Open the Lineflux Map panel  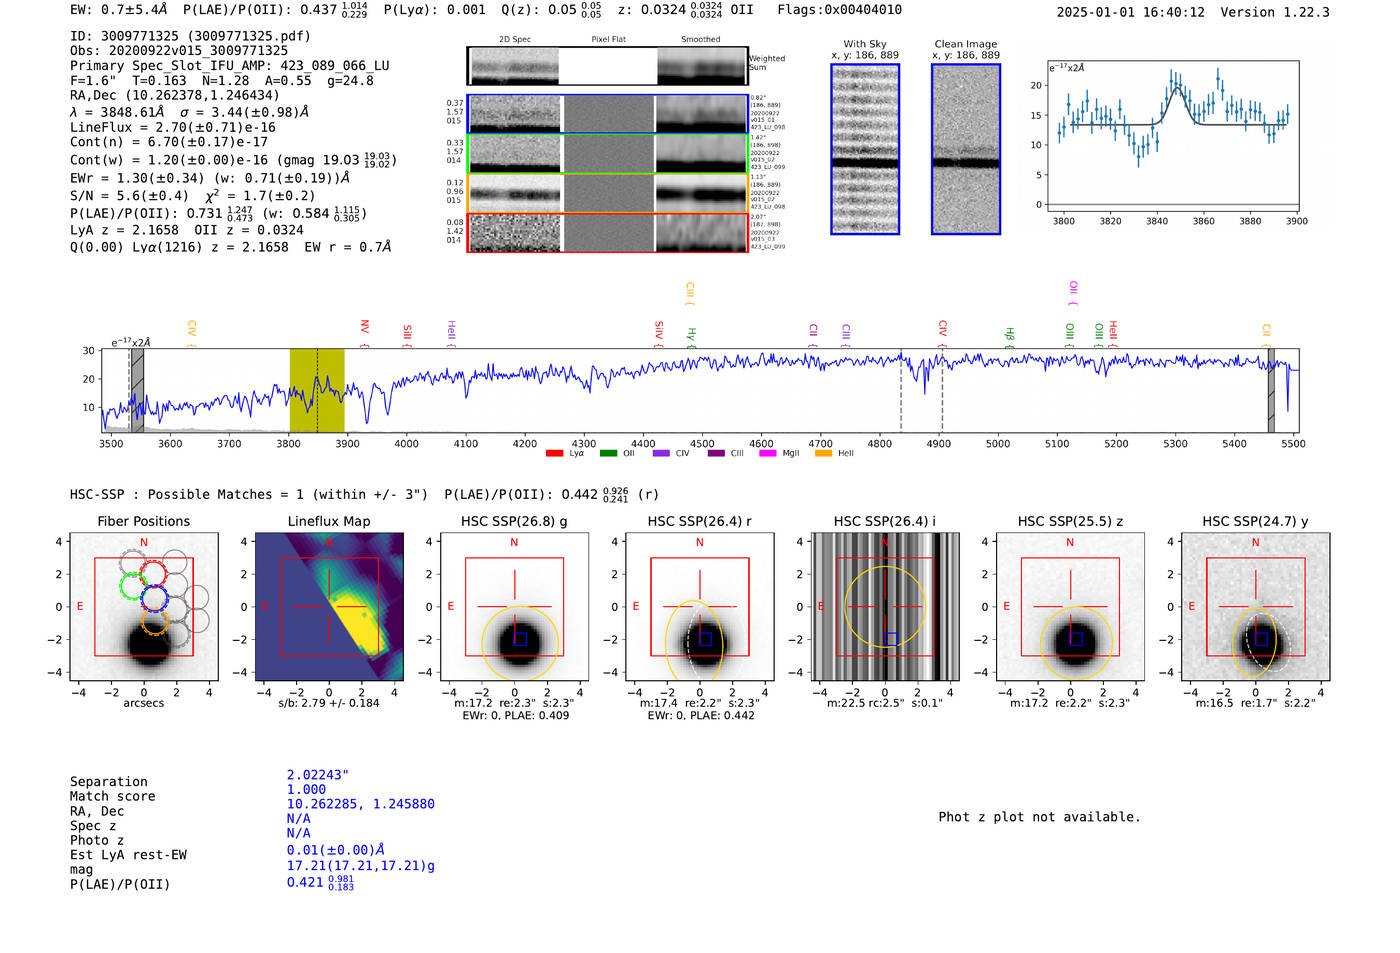[x=329, y=607]
